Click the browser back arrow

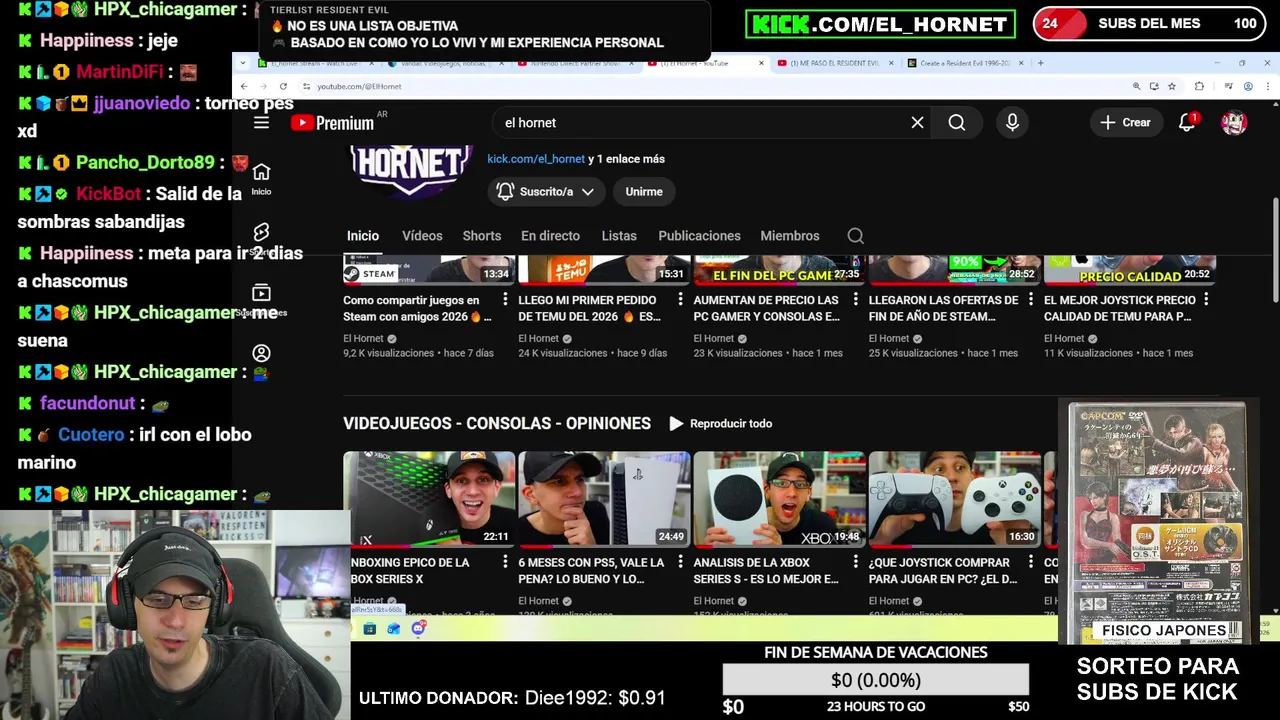click(x=243, y=86)
